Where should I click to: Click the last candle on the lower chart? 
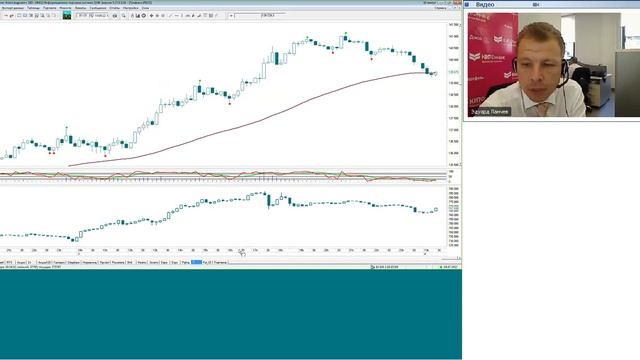[x=436, y=209]
